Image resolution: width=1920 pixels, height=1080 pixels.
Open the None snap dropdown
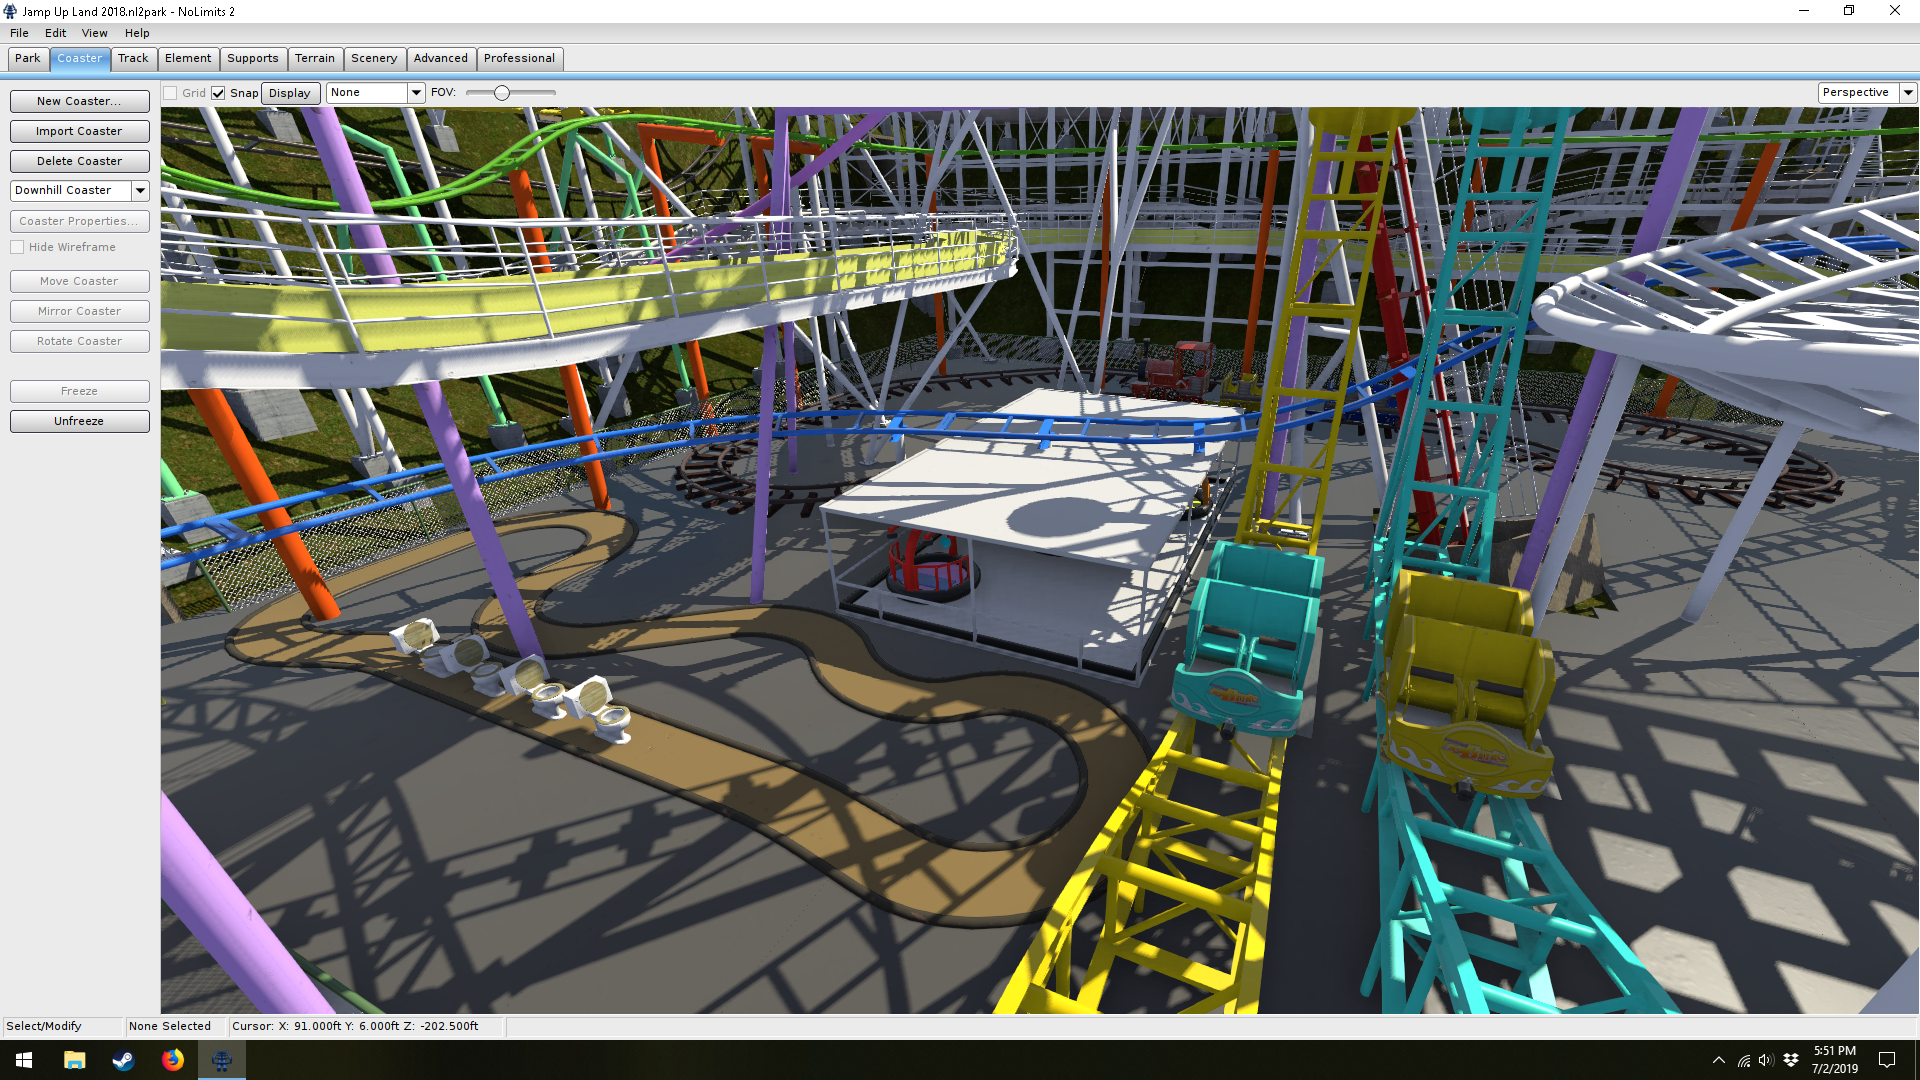(x=416, y=93)
